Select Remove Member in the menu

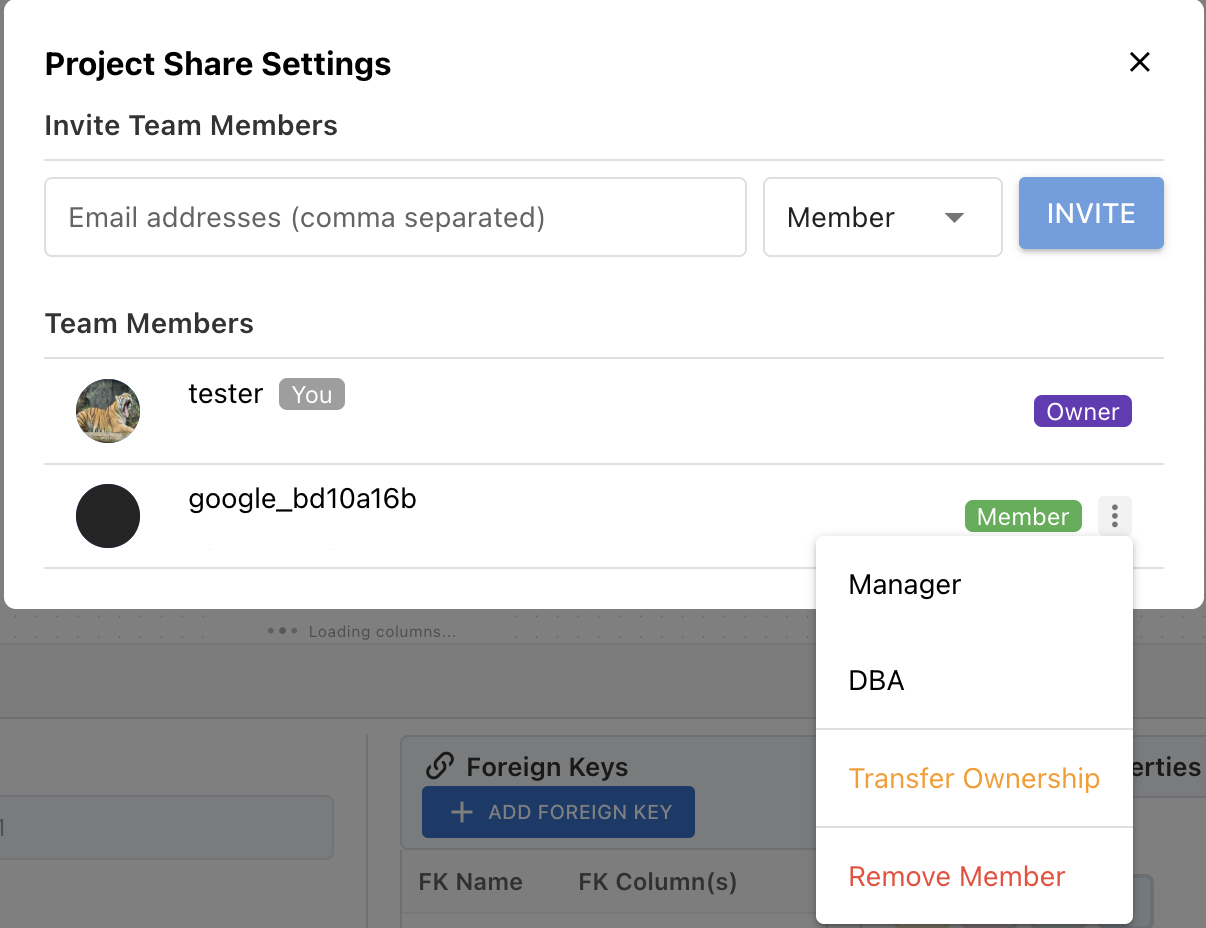pyautogui.click(x=974, y=876)
